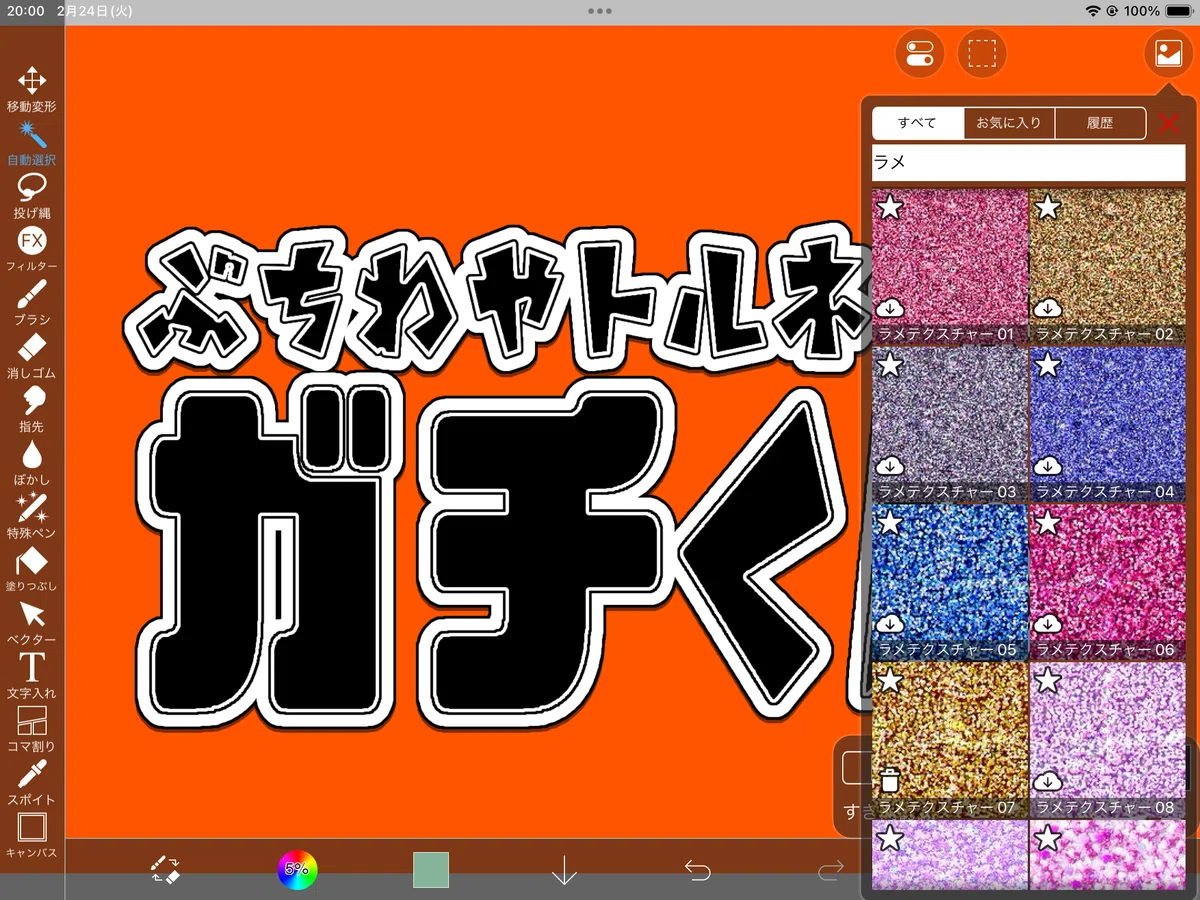Tap the downward arrow in bottom bar
The width and height of the screenshot is (1200, 900).
(x=564, y=869)
